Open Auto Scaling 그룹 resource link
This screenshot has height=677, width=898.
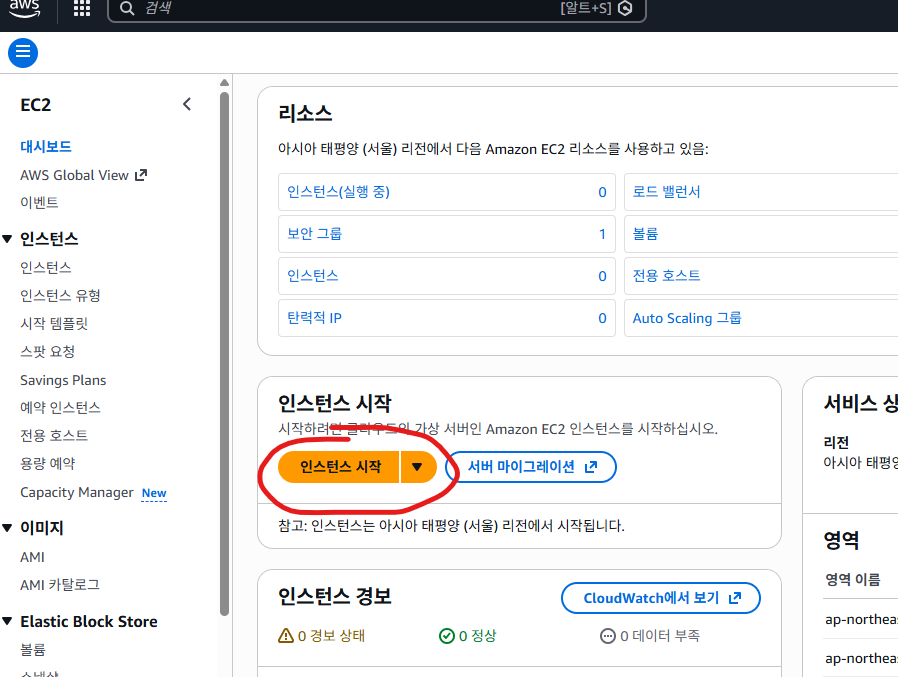tap(687, 318)
